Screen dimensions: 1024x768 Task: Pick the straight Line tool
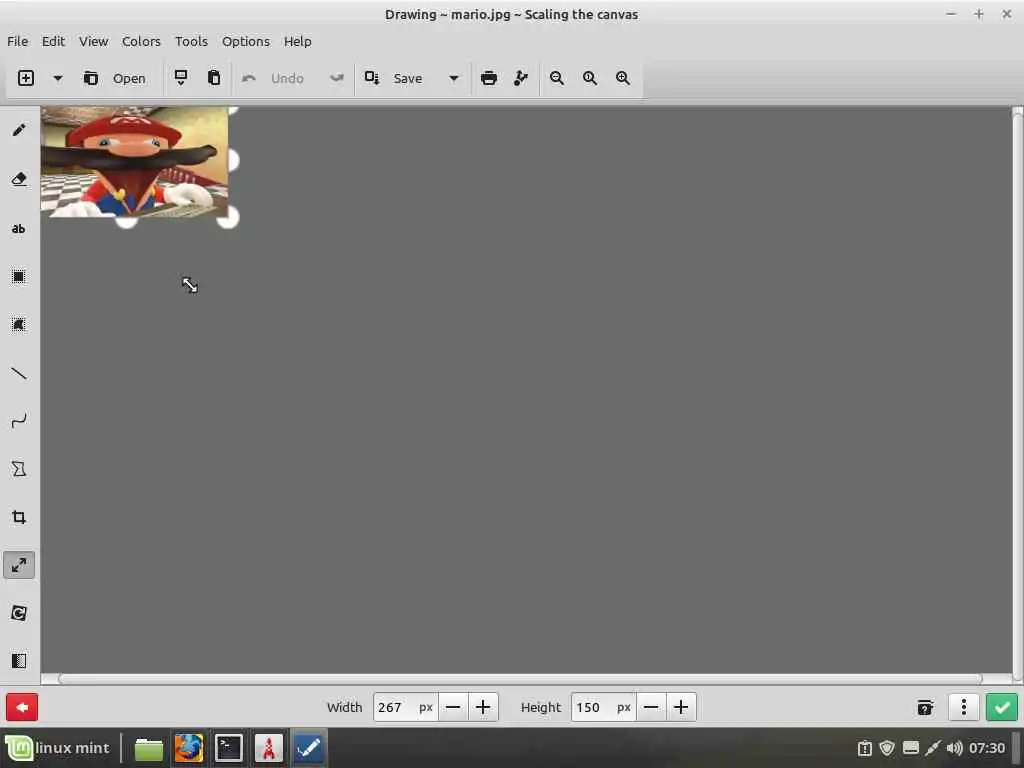coord(19,373)
